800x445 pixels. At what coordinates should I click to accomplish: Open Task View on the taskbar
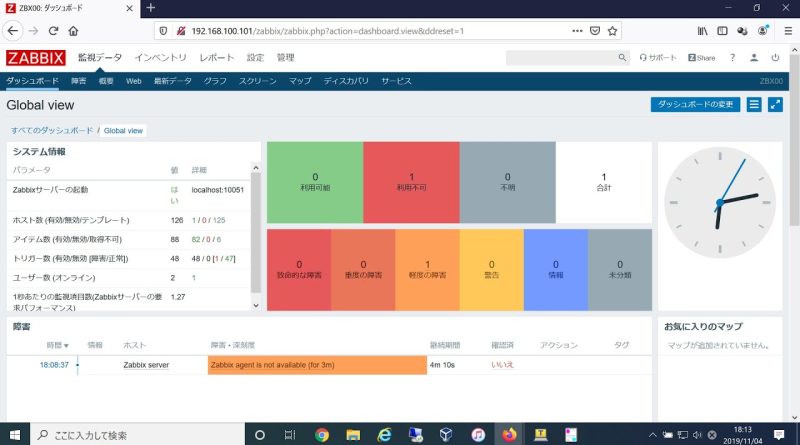290,435
